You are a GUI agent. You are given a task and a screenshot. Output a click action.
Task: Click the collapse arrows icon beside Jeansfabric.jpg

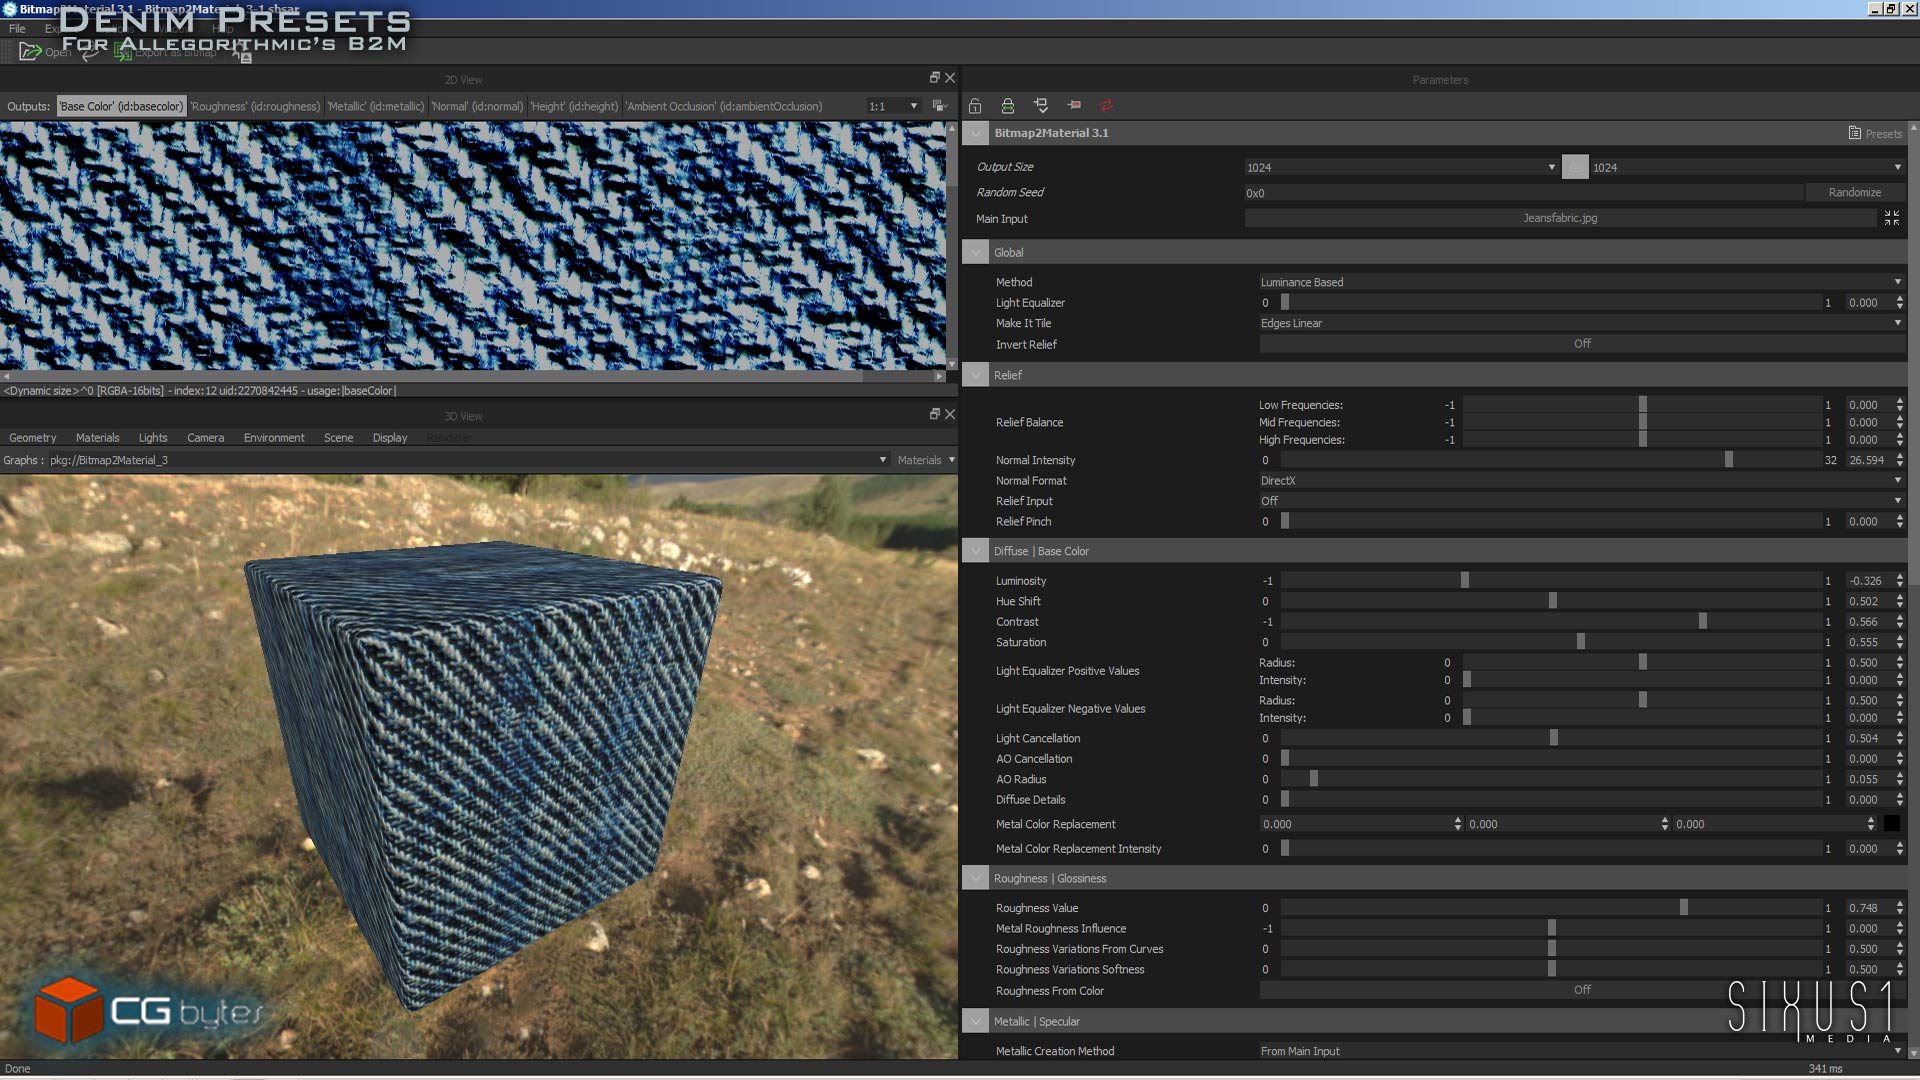click(1892, 218)
